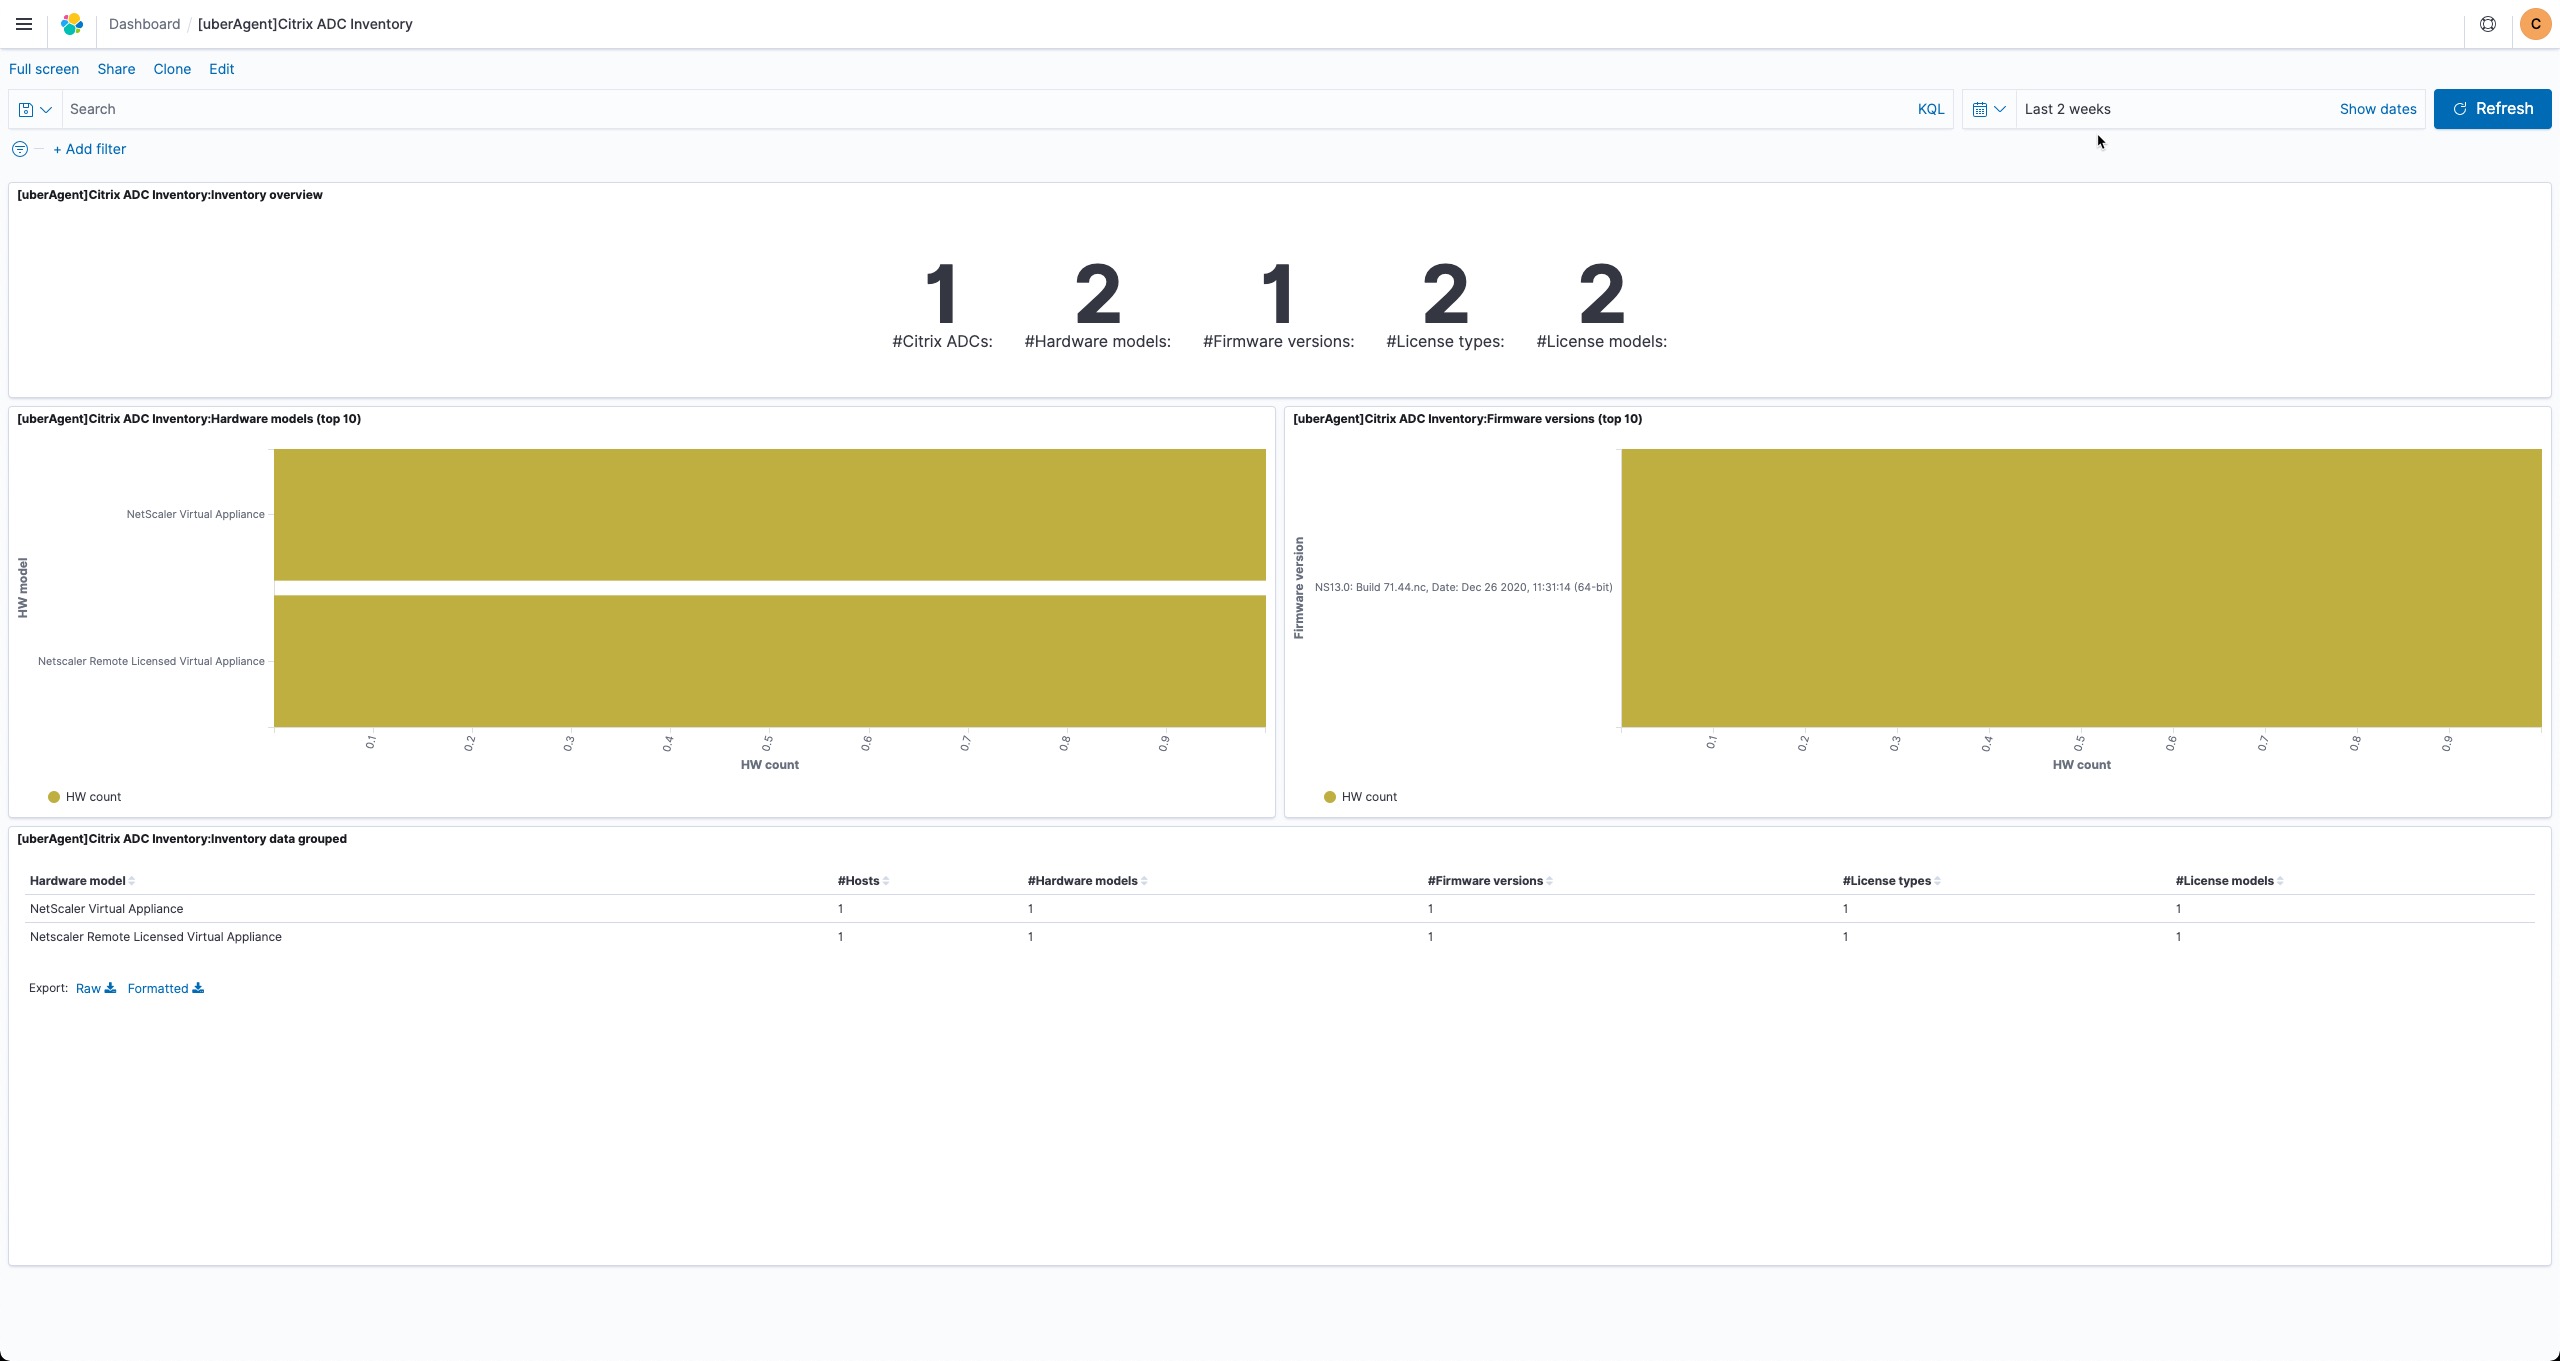Open the Share menu
Screen dimensions: 2560x1361
pos(116,69)
